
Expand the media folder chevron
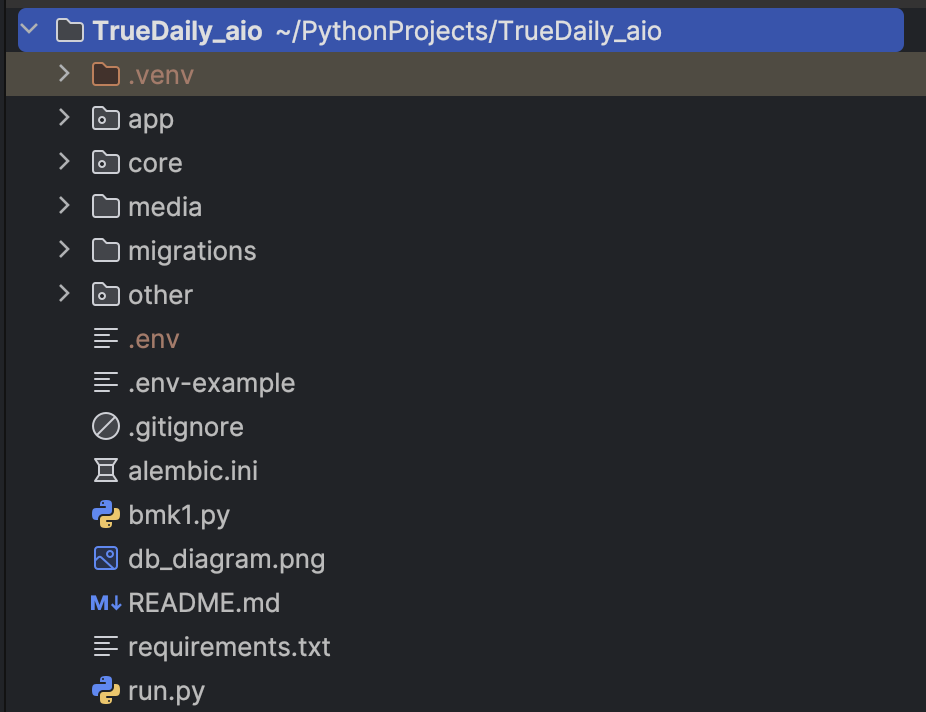click(64, 206)
